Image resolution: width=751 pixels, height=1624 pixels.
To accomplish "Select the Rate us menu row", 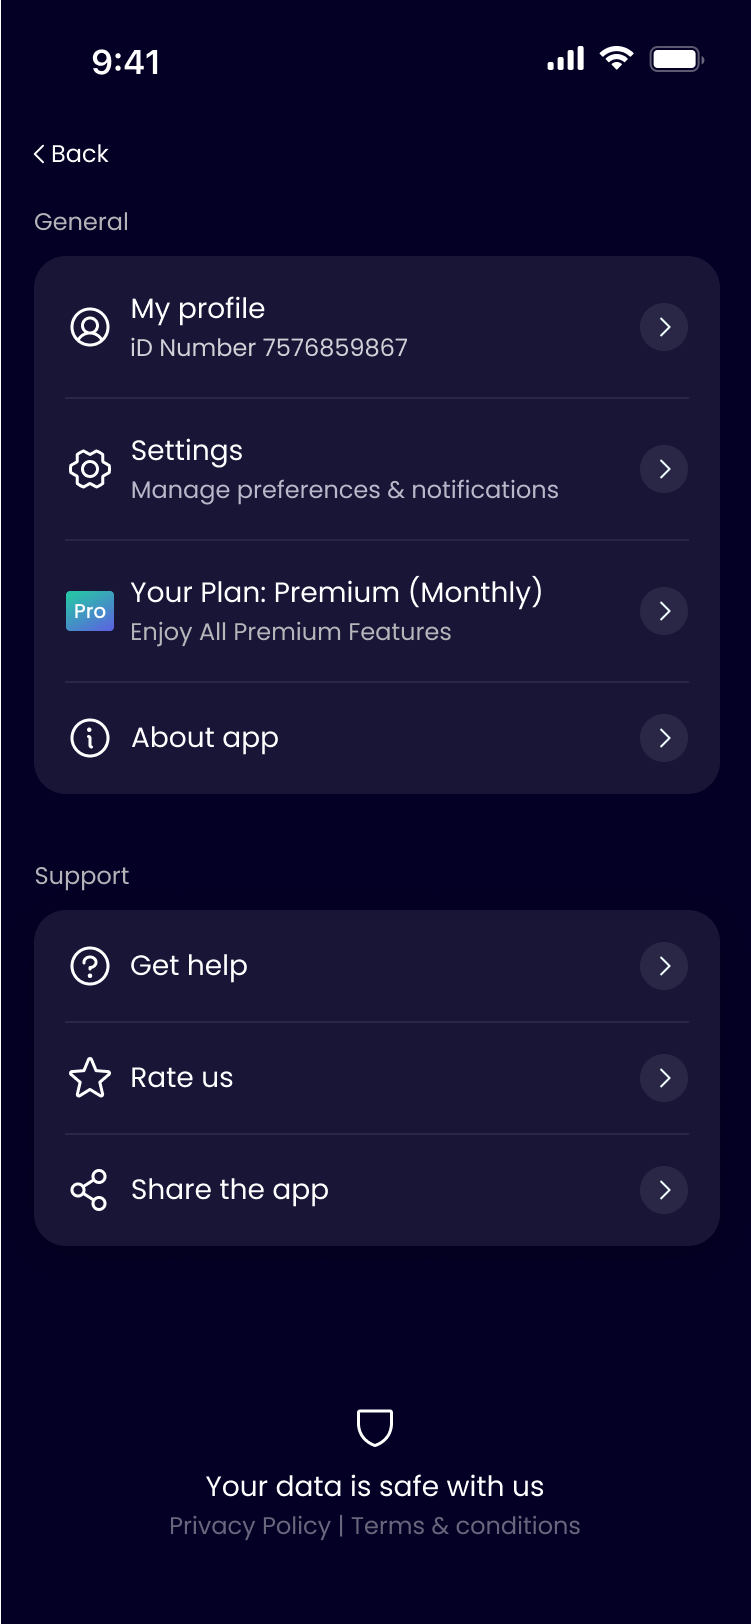I will point(376,1078).
